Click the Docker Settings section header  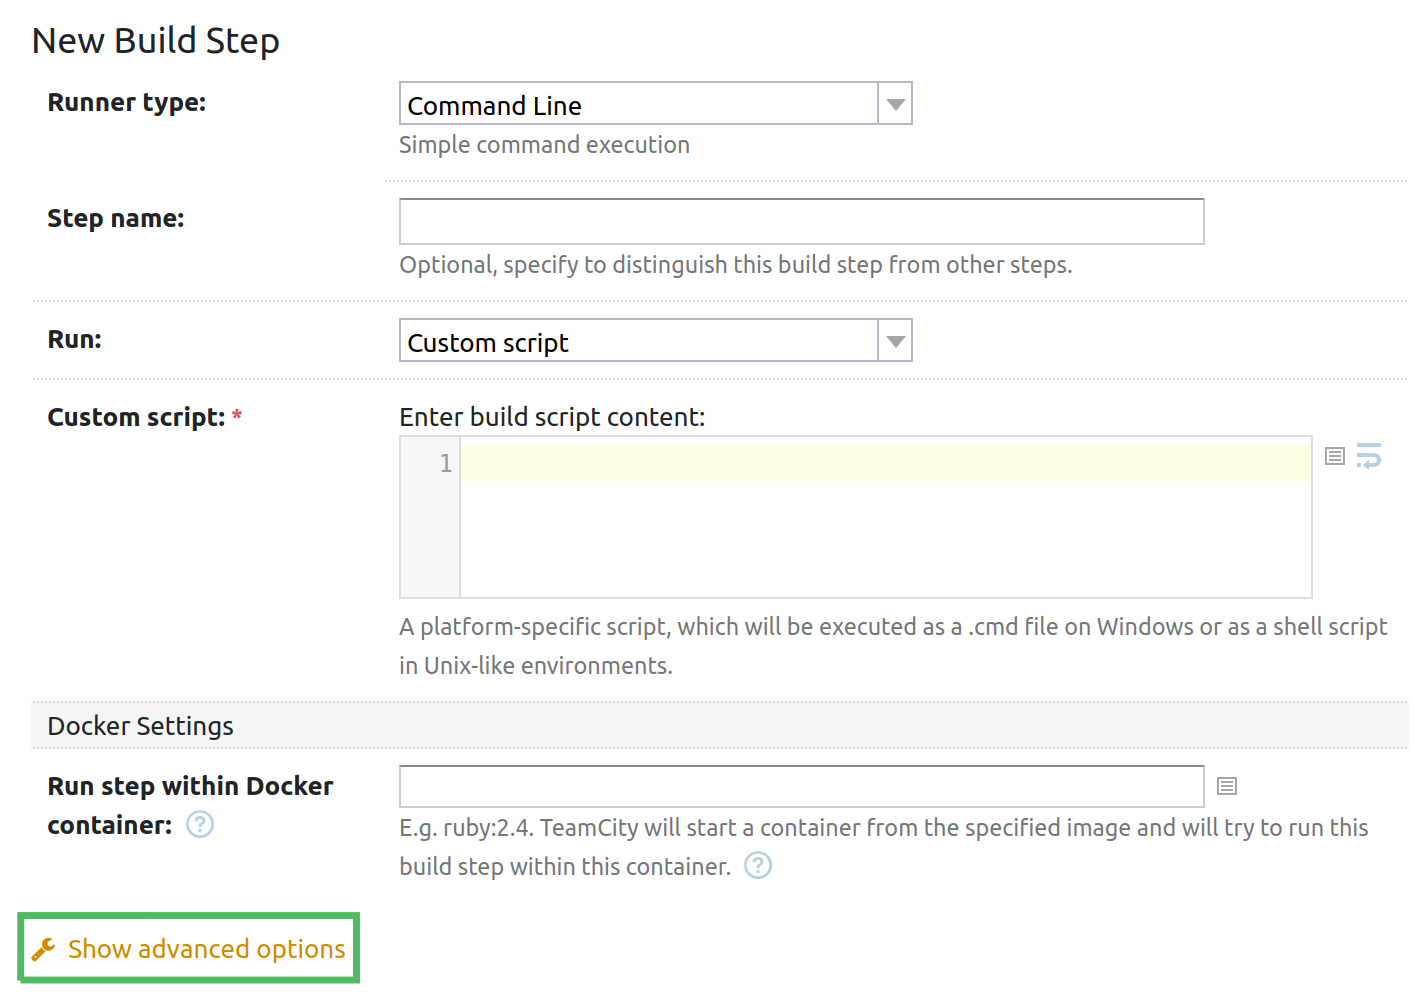click(x=140, y=725)
